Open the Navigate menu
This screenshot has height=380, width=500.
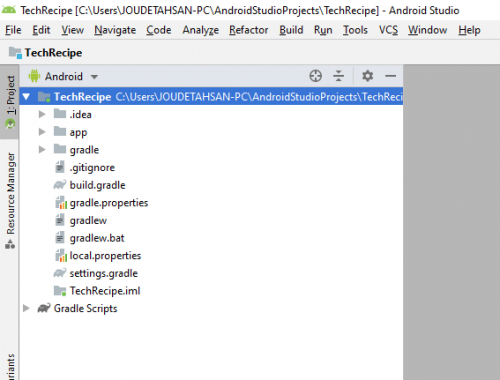click(x=115, y=30)
